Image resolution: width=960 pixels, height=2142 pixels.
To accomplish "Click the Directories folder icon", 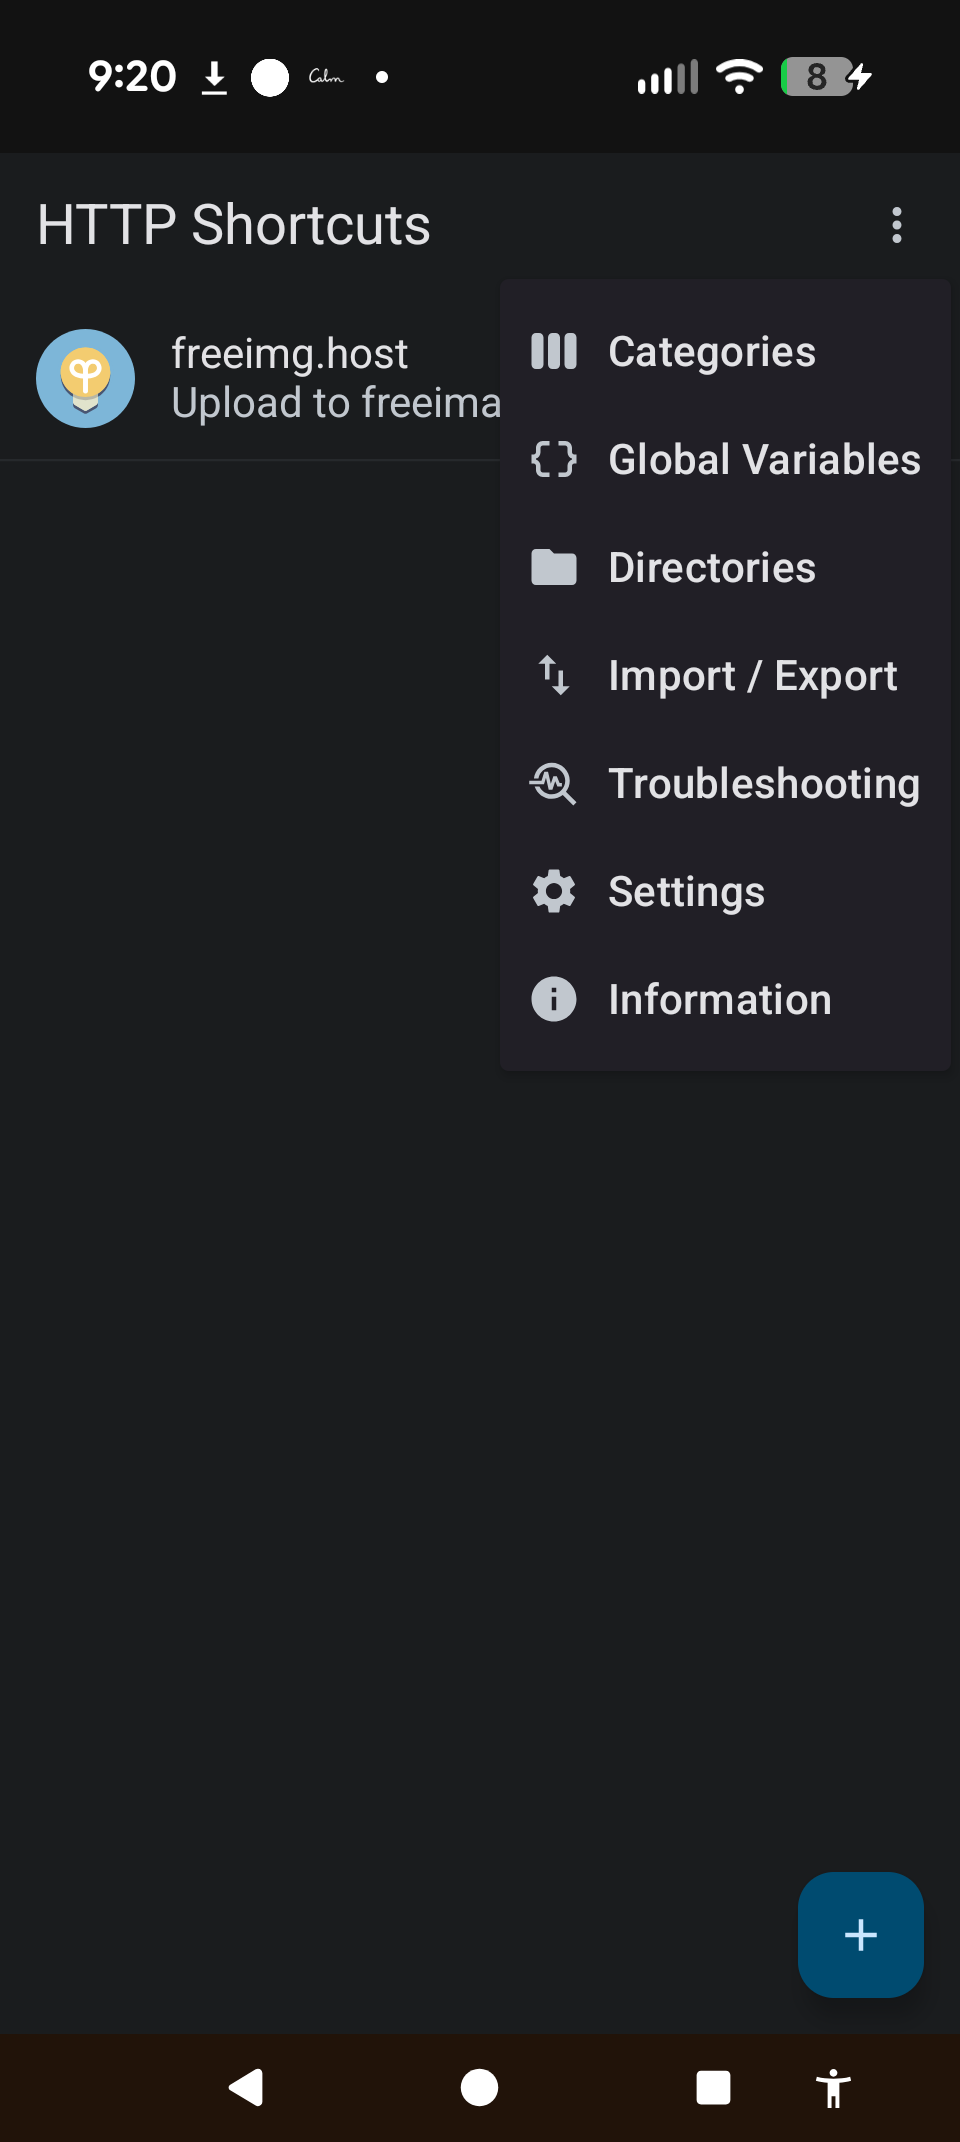I will click(x=553, y=568).
